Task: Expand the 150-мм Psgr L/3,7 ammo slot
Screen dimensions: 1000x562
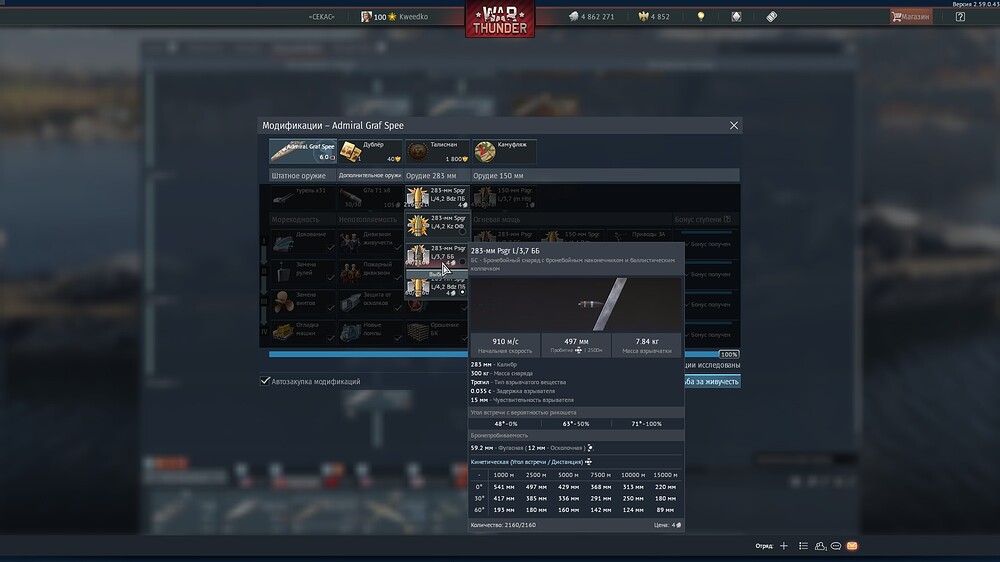Action: click(504, 198)
